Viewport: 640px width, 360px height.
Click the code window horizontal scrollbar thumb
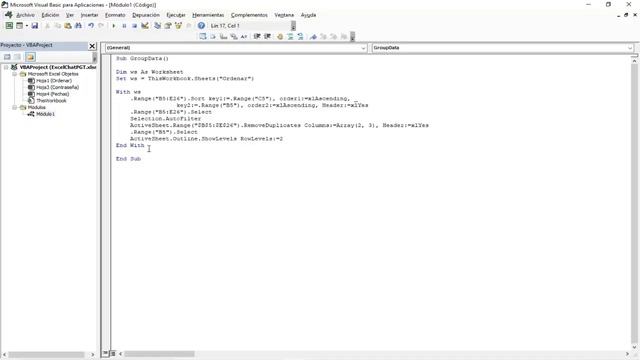(159, 354)
